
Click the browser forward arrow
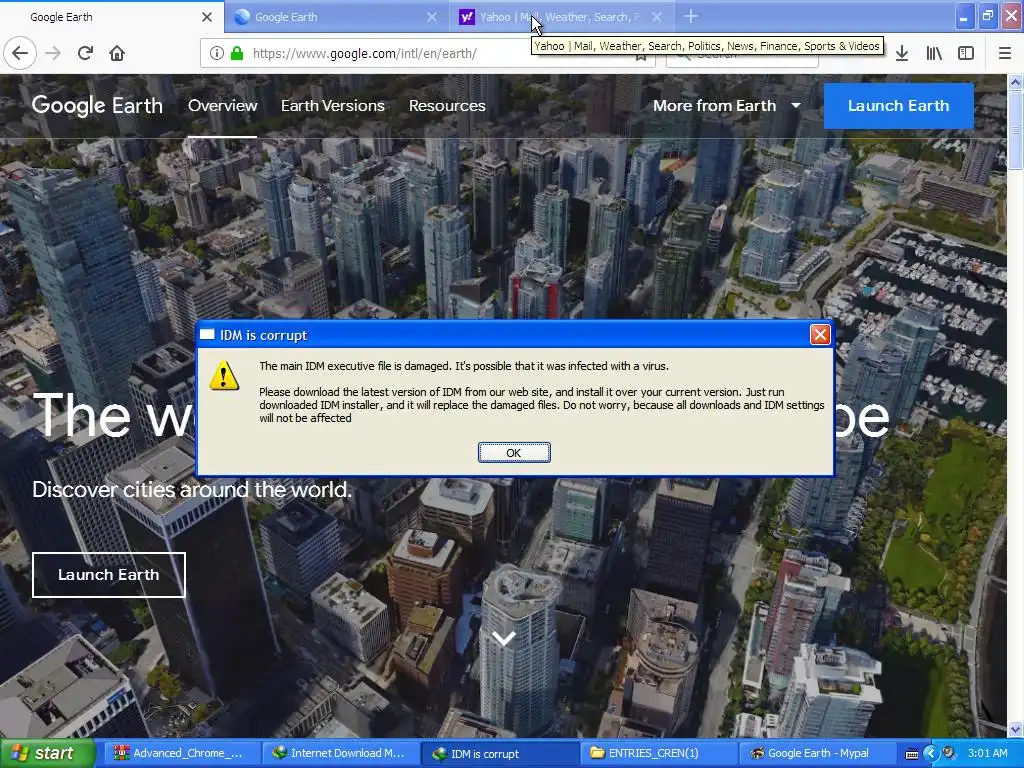[x=53, y=53]
